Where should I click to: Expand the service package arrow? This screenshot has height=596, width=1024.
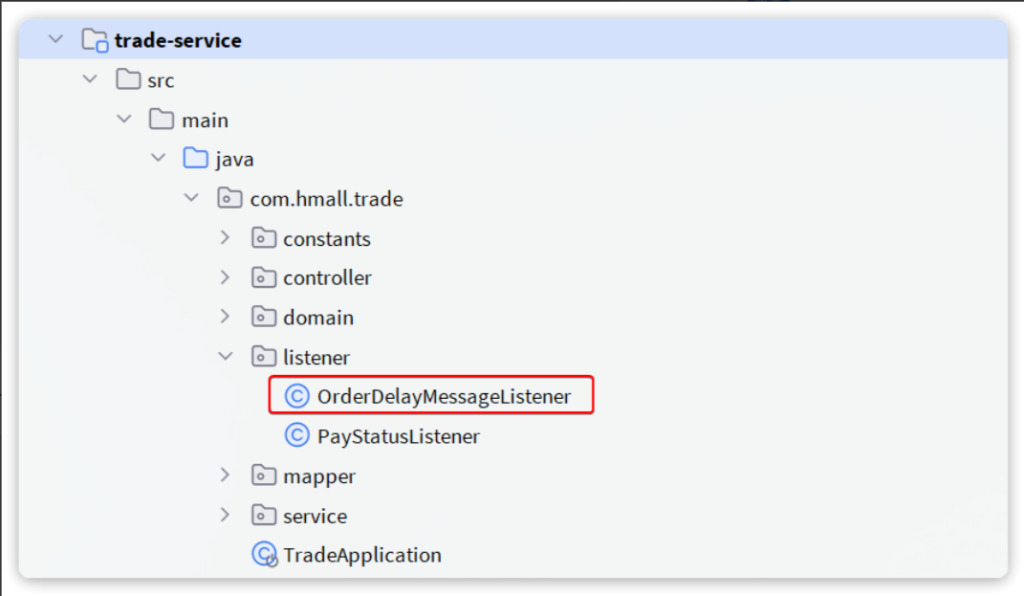point(226,516)
